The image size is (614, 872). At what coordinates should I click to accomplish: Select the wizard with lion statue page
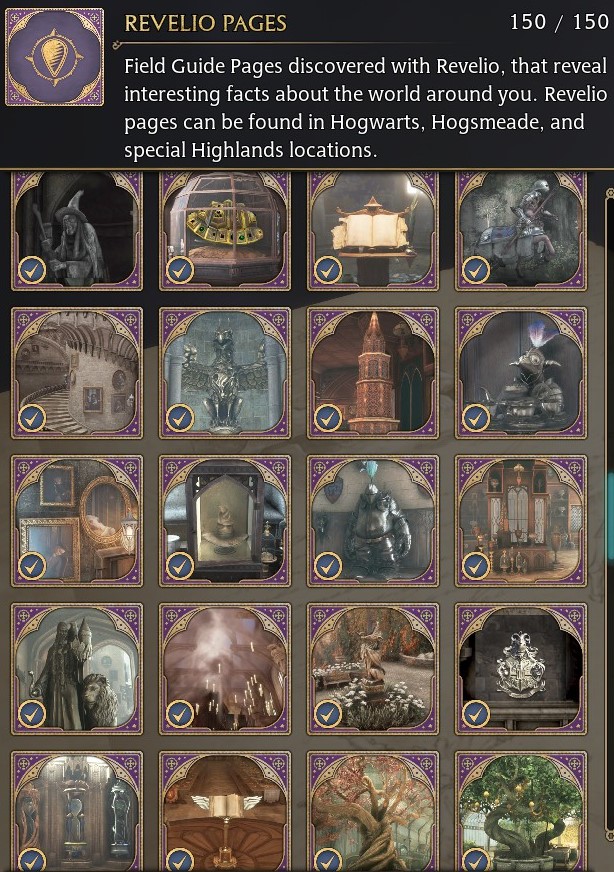pyautogui.click(x=77, y=669)
